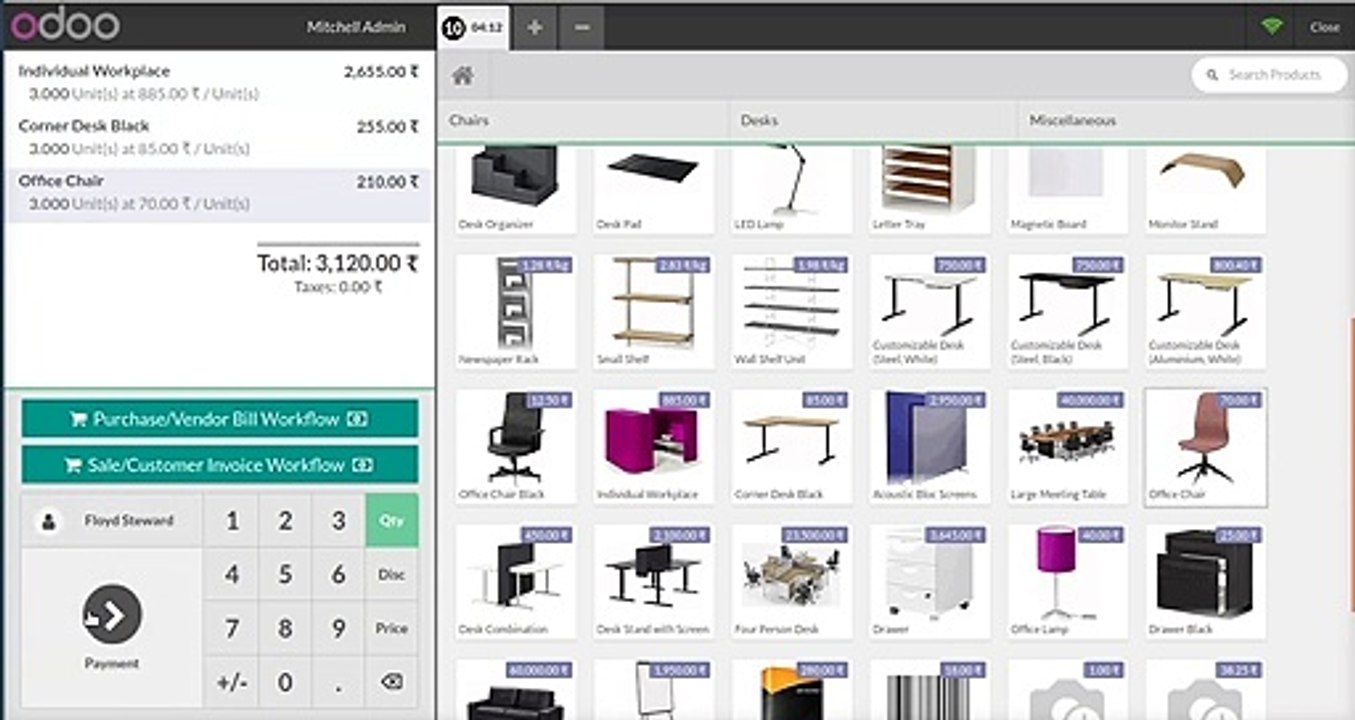This screenshot has height=720, width=1355.
Task: Add Four Person Desk product
Action: pos(791,581)
